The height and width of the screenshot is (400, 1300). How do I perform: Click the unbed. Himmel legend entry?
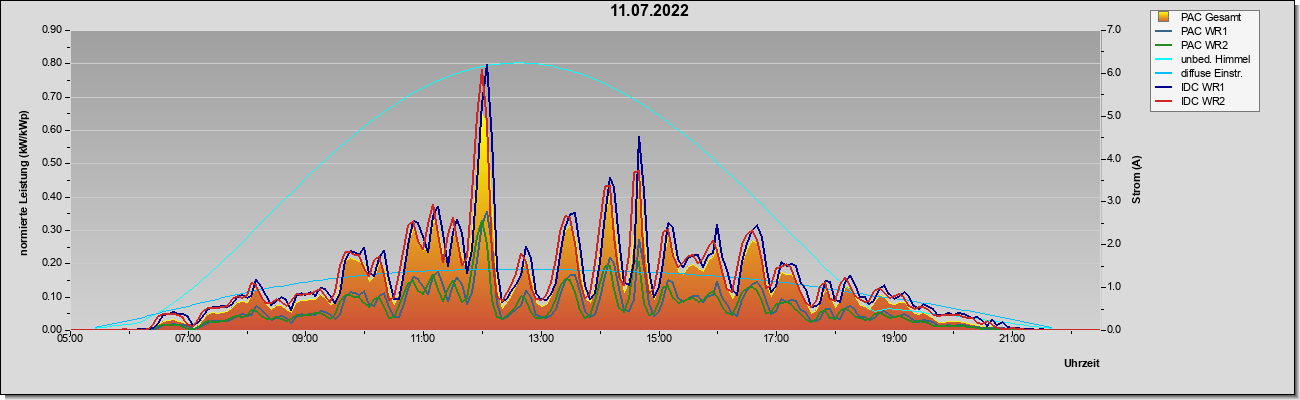1203,60
